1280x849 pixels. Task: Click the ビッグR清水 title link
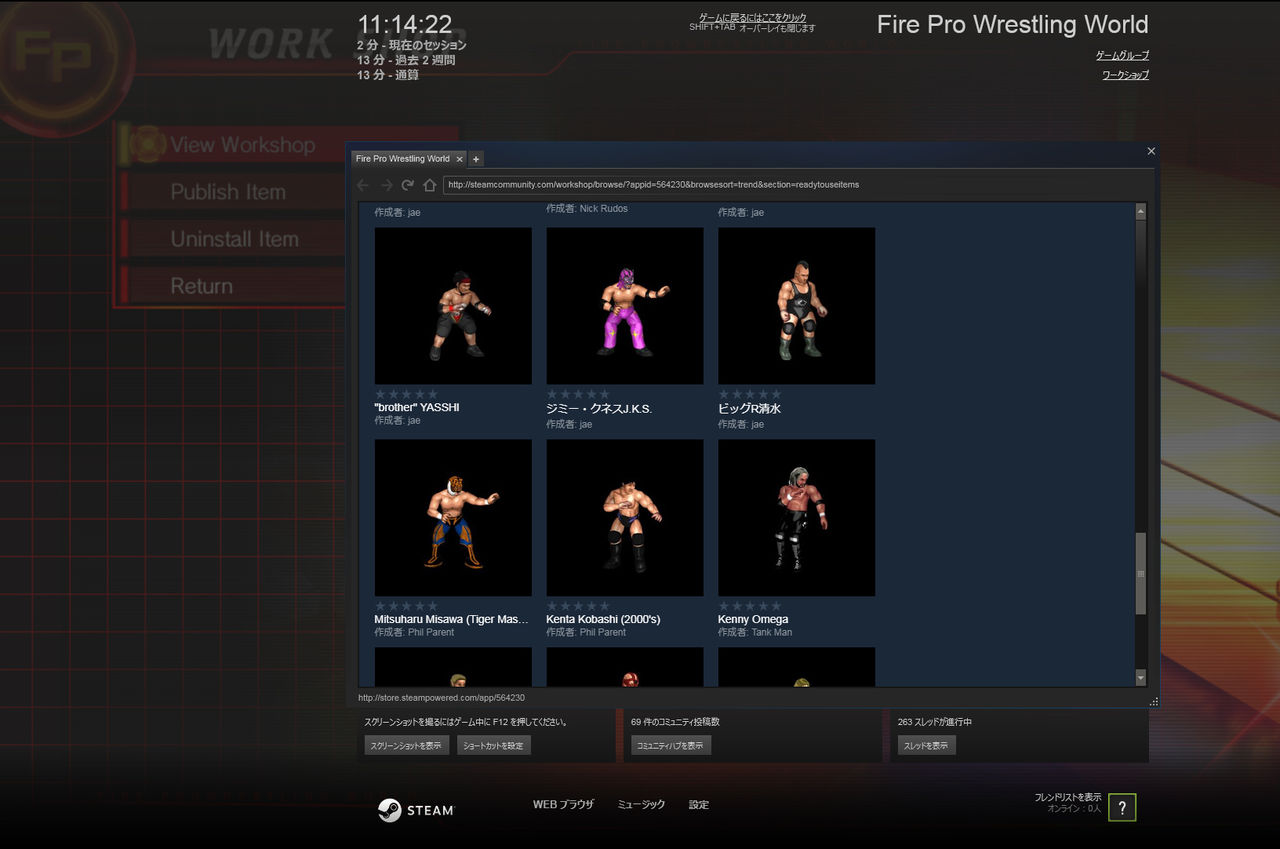tap(749, 409)
